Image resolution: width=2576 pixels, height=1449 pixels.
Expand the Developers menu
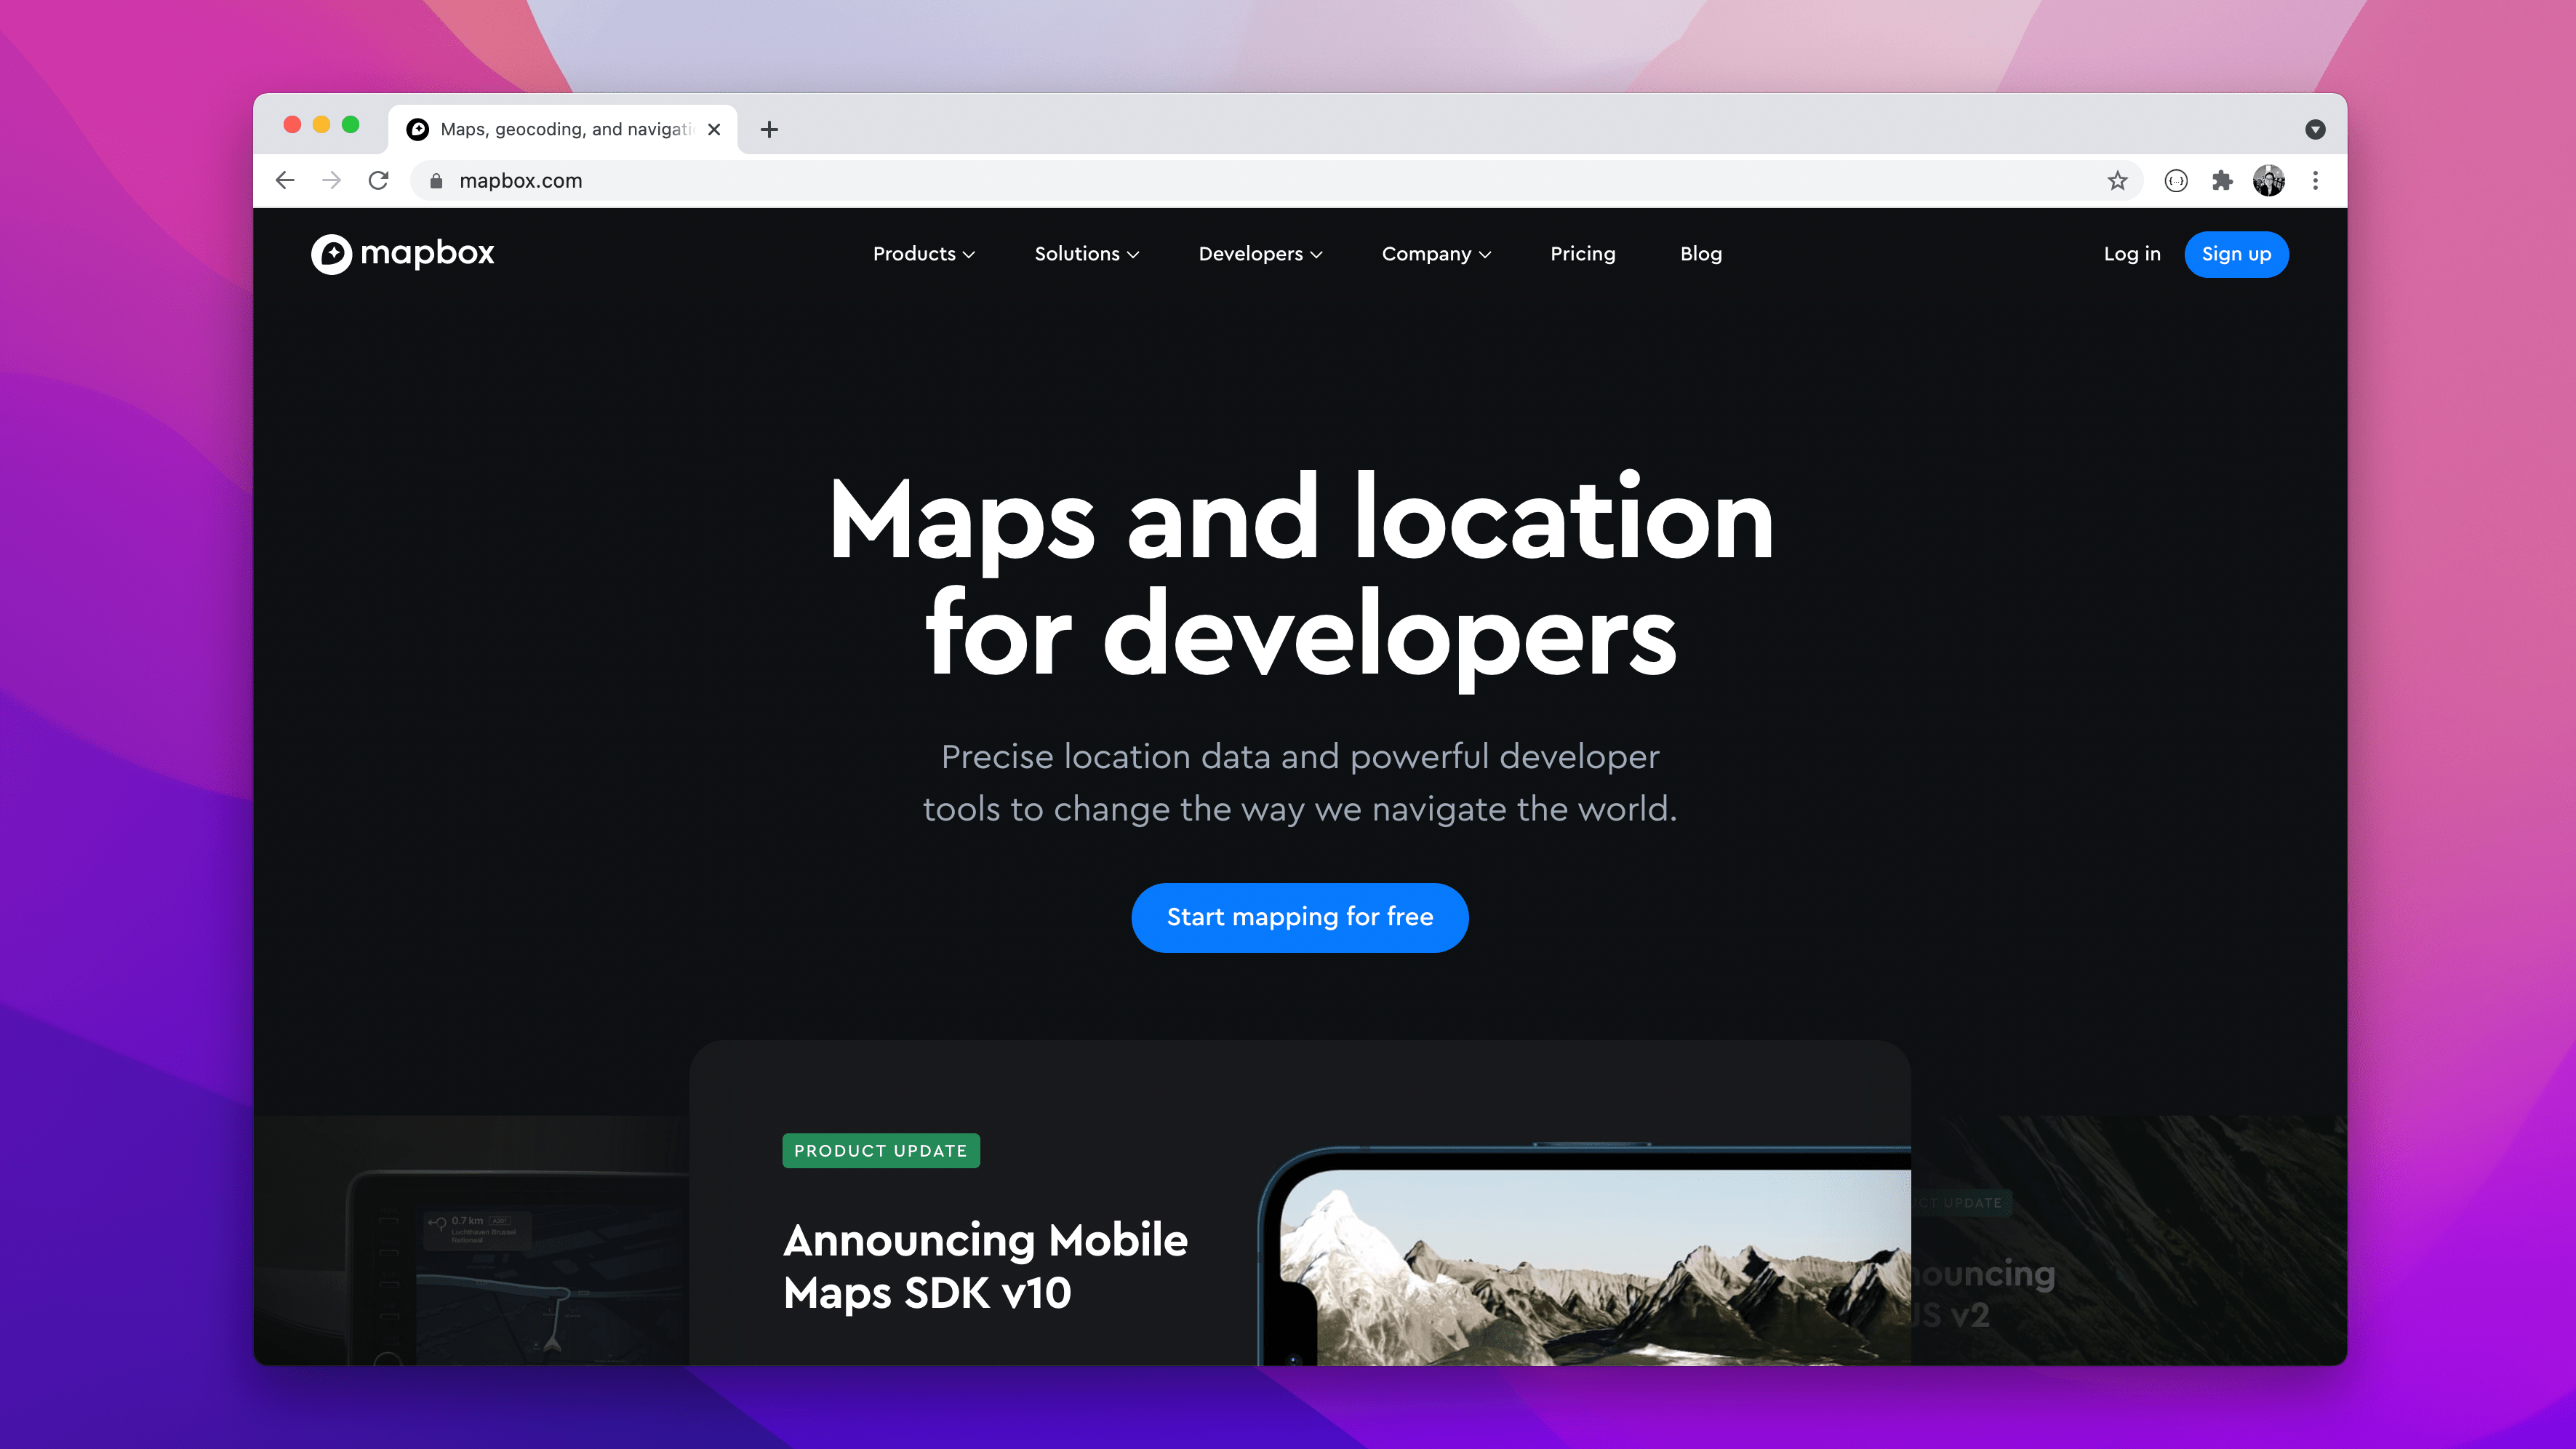pos(1260,254)
